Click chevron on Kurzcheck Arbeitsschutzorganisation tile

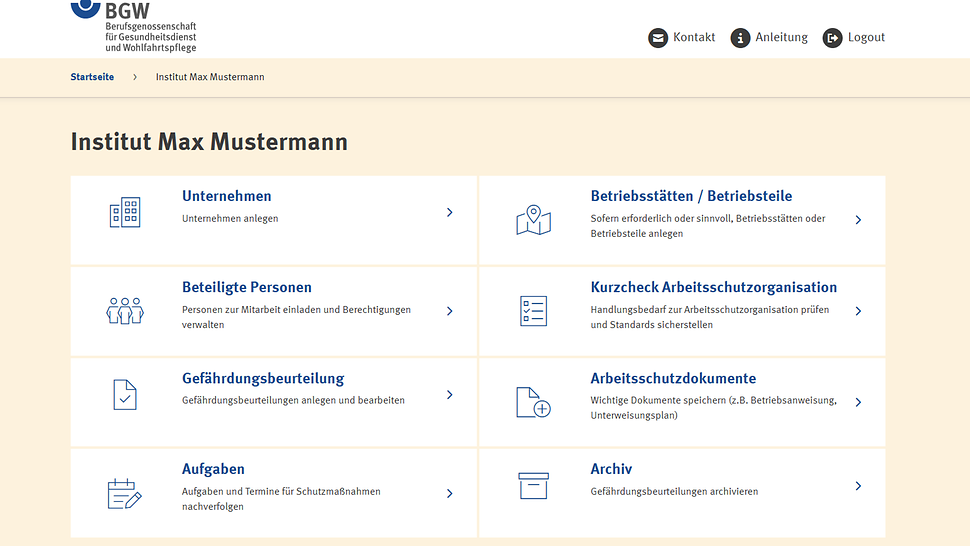tap(858, 311)
